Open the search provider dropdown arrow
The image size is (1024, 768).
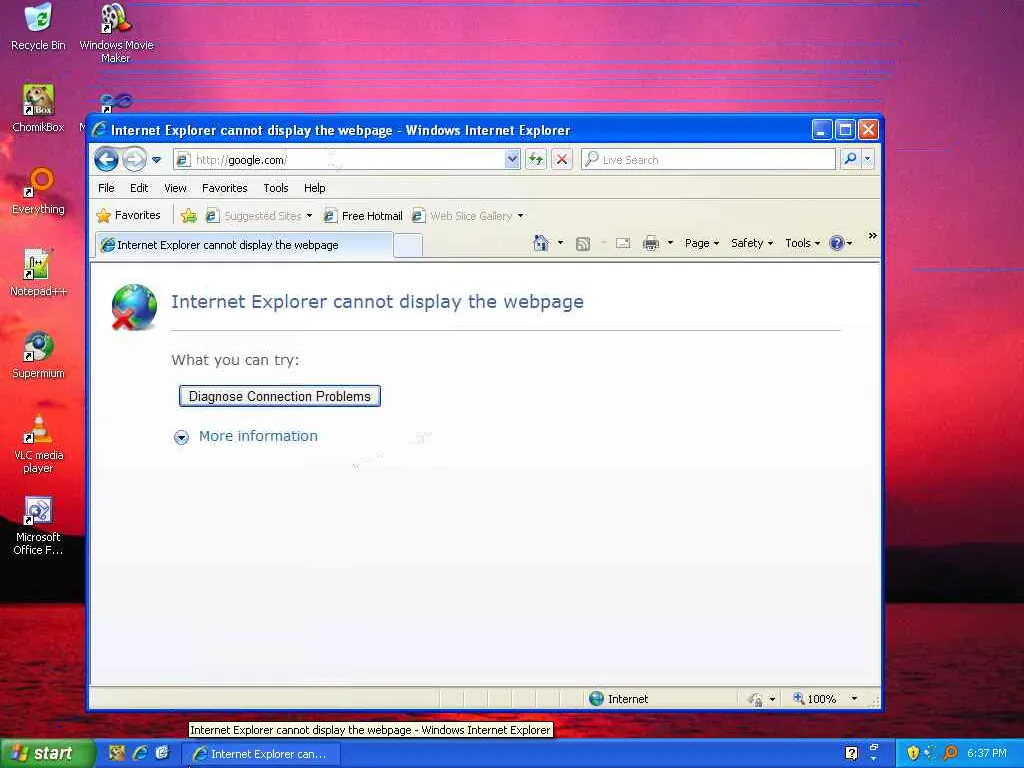click(x=868, y=159)
